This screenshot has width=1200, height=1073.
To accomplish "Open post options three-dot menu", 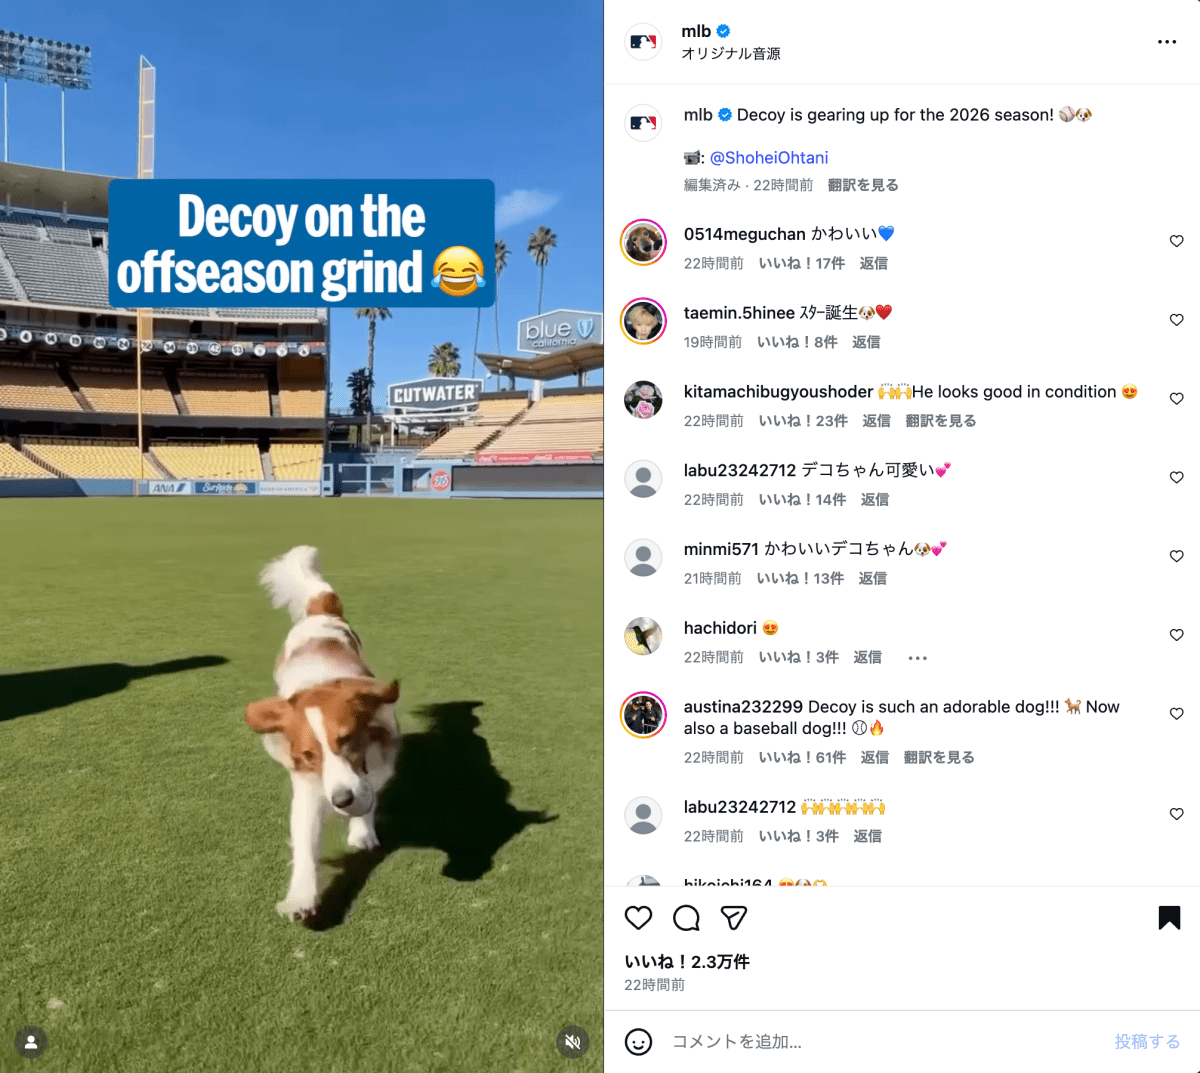I will [x=1167, y=42].
